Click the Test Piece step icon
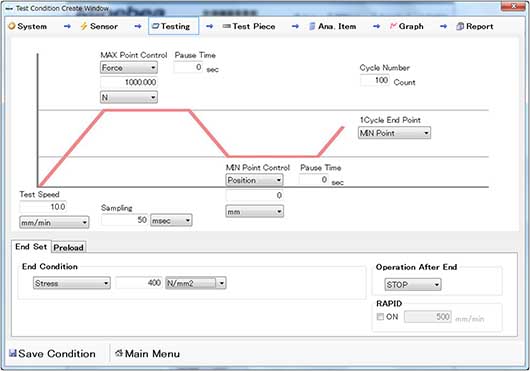This screenshot has width=530, height=371. [227, 26]
